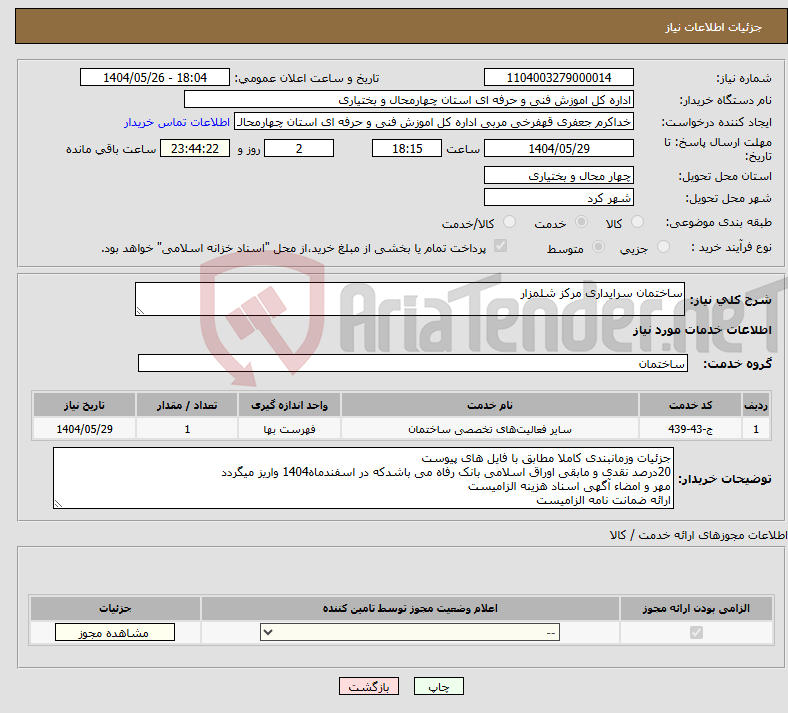This screenshot has height=713, width=788.
Task: Click the جزئیات اطلاعات نیاز page title
Action: (x=714, y=27)
